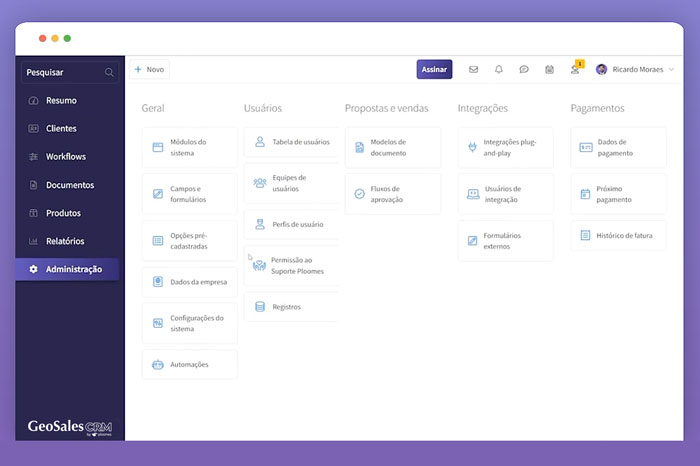Click the Modelos de documento icon

359,147
